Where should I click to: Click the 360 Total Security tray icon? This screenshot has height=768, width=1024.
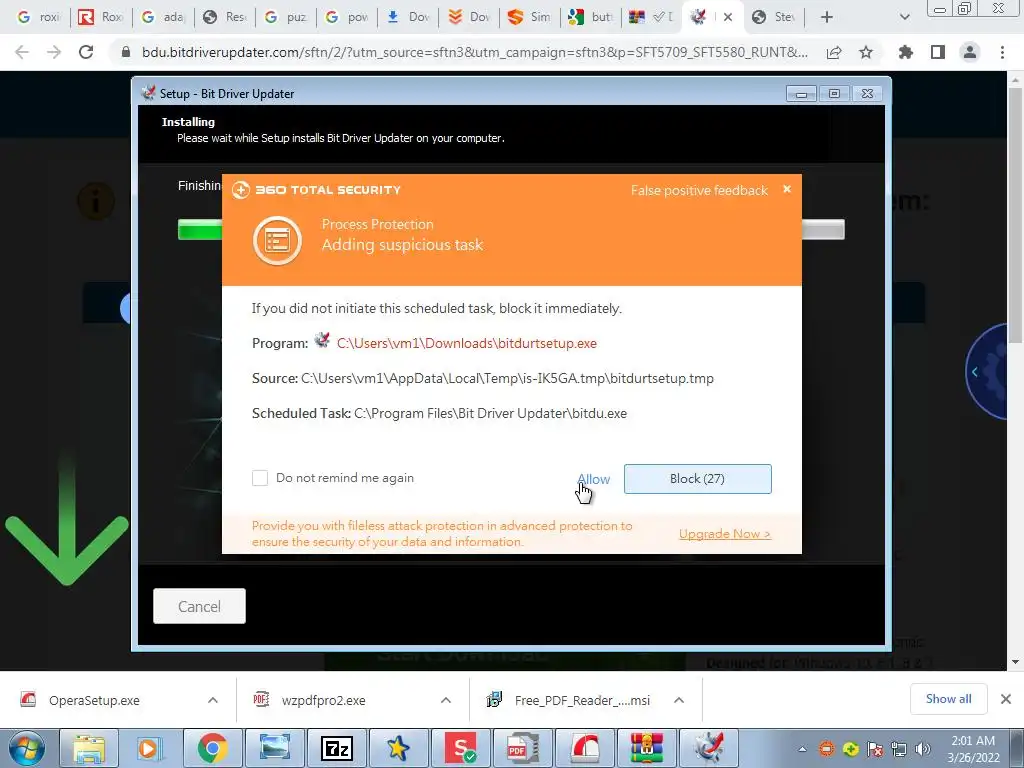(850, 749)
